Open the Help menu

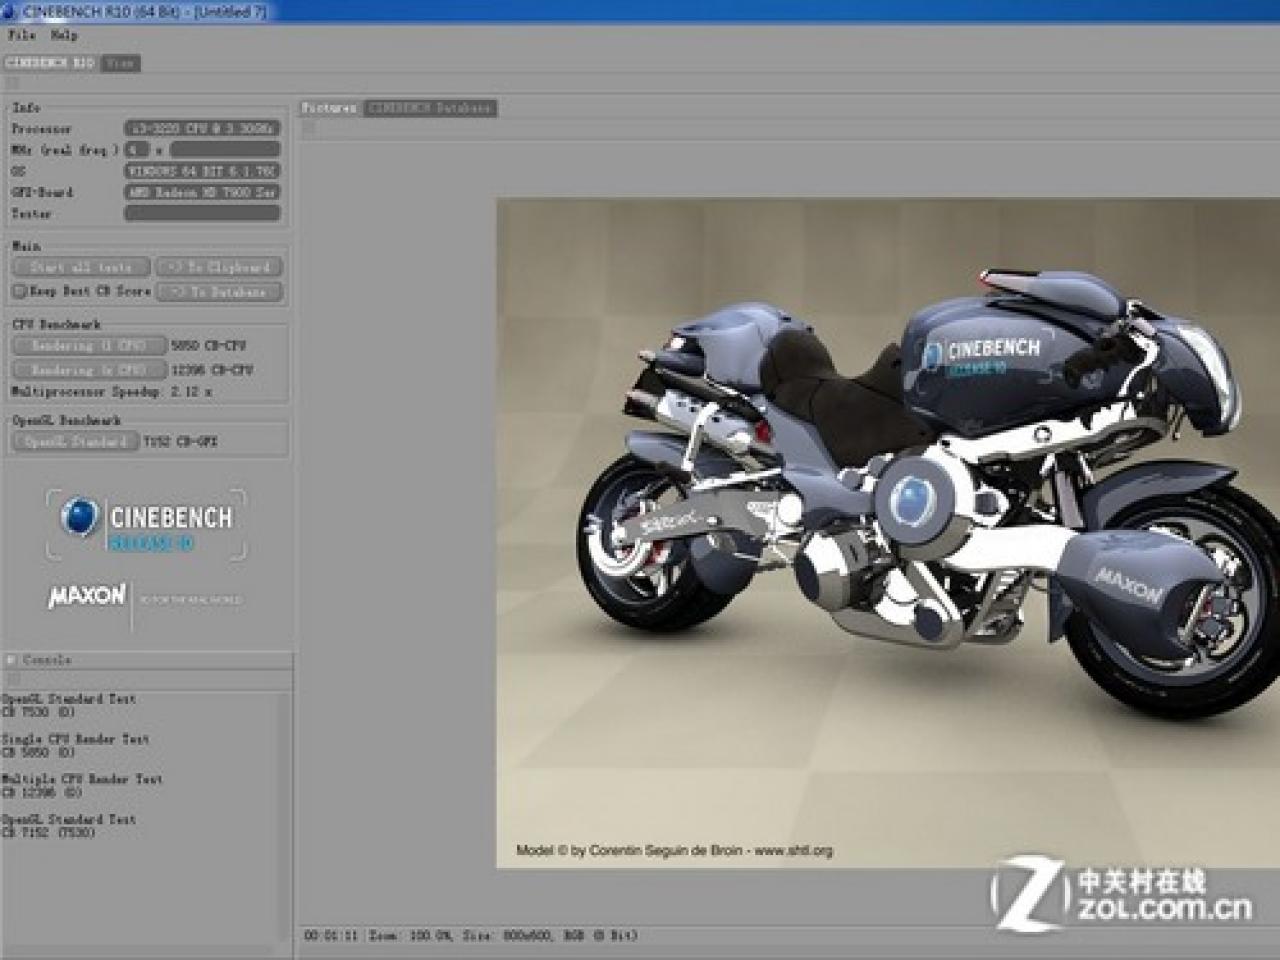coord(63,35)
